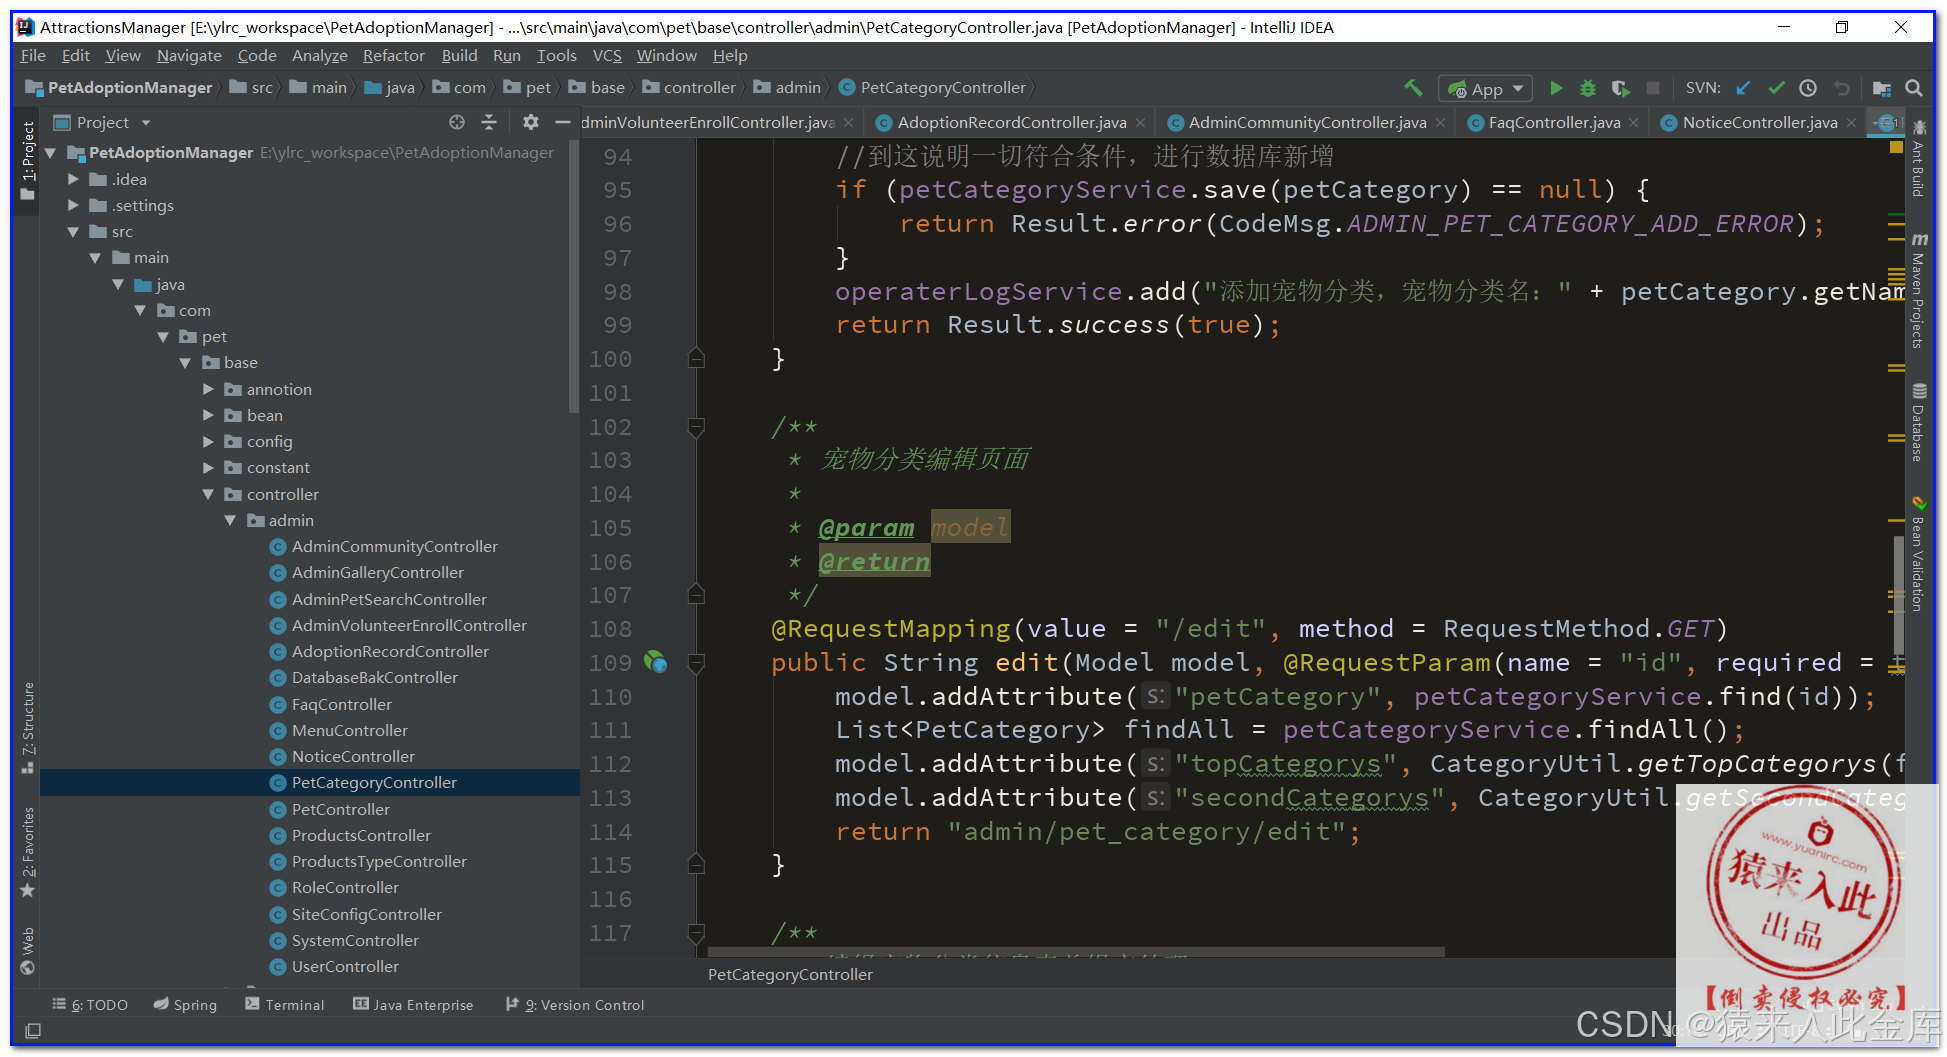Expand the .settings folder
Viewport: 1947px width, 1057px height.
coord(73,205)
